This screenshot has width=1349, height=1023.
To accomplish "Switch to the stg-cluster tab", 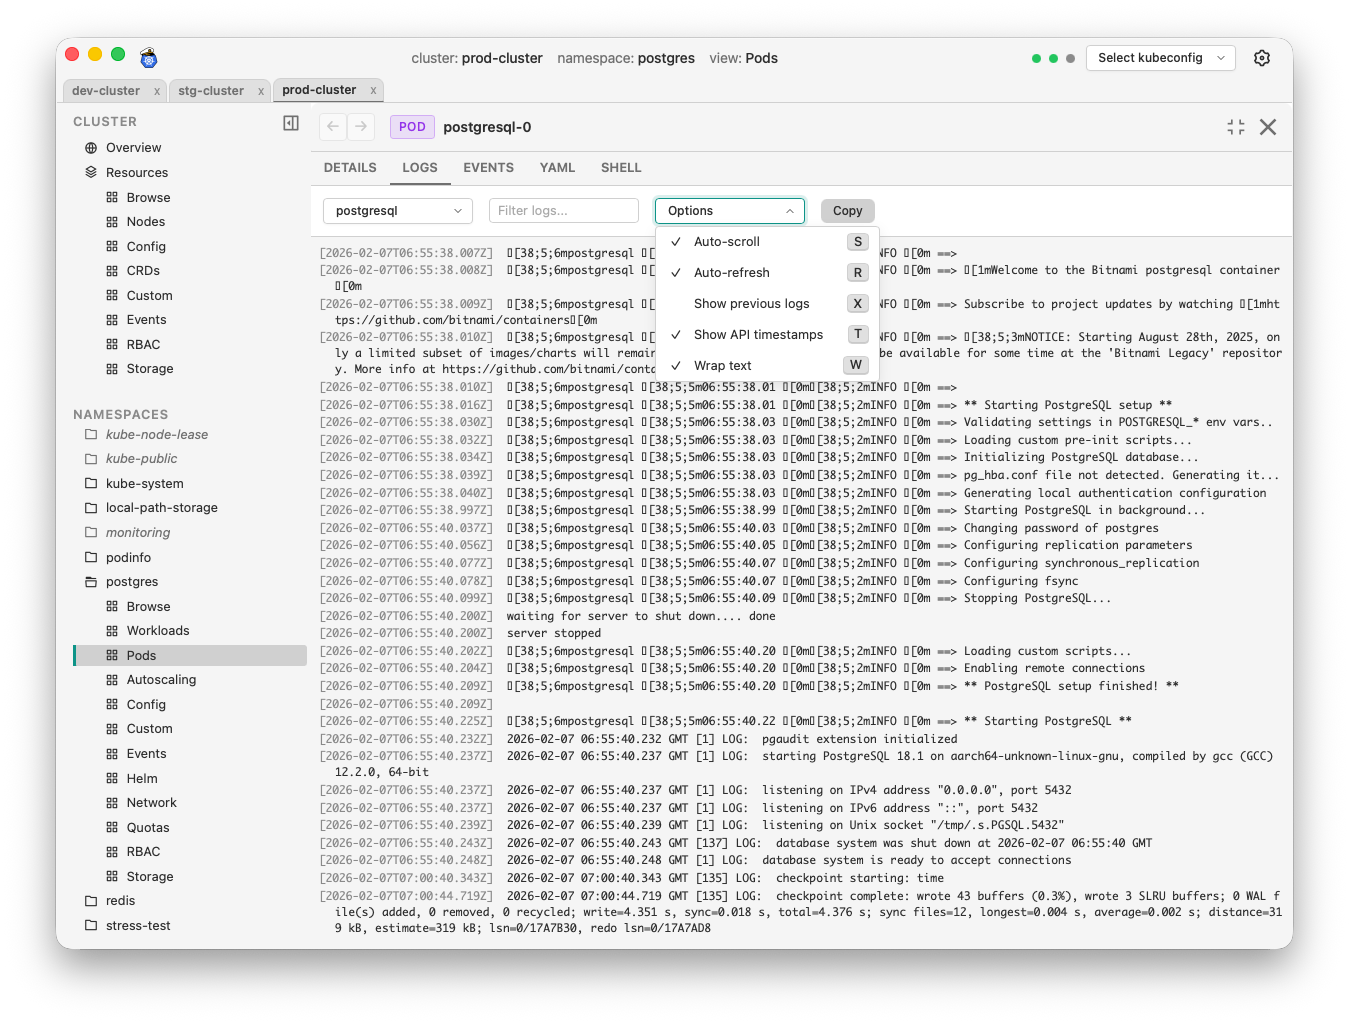I will pyautogui.click(x=213, y=90).
